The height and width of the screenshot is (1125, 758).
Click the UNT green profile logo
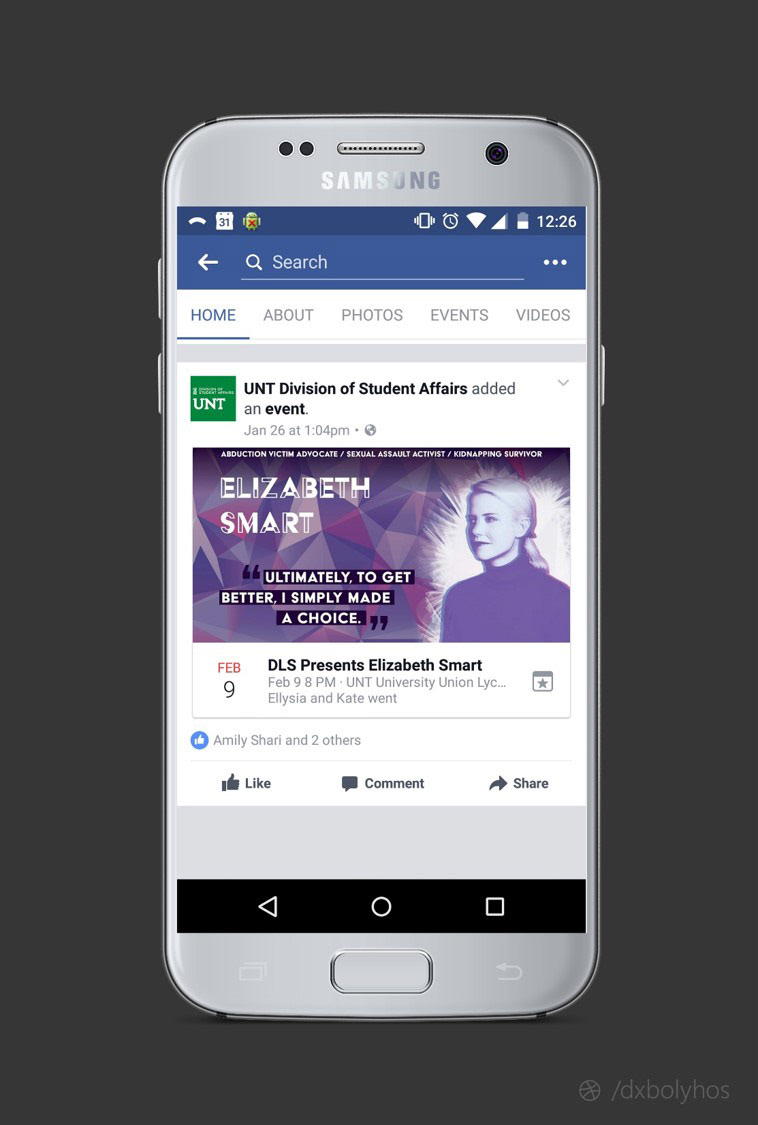(213, 398)
